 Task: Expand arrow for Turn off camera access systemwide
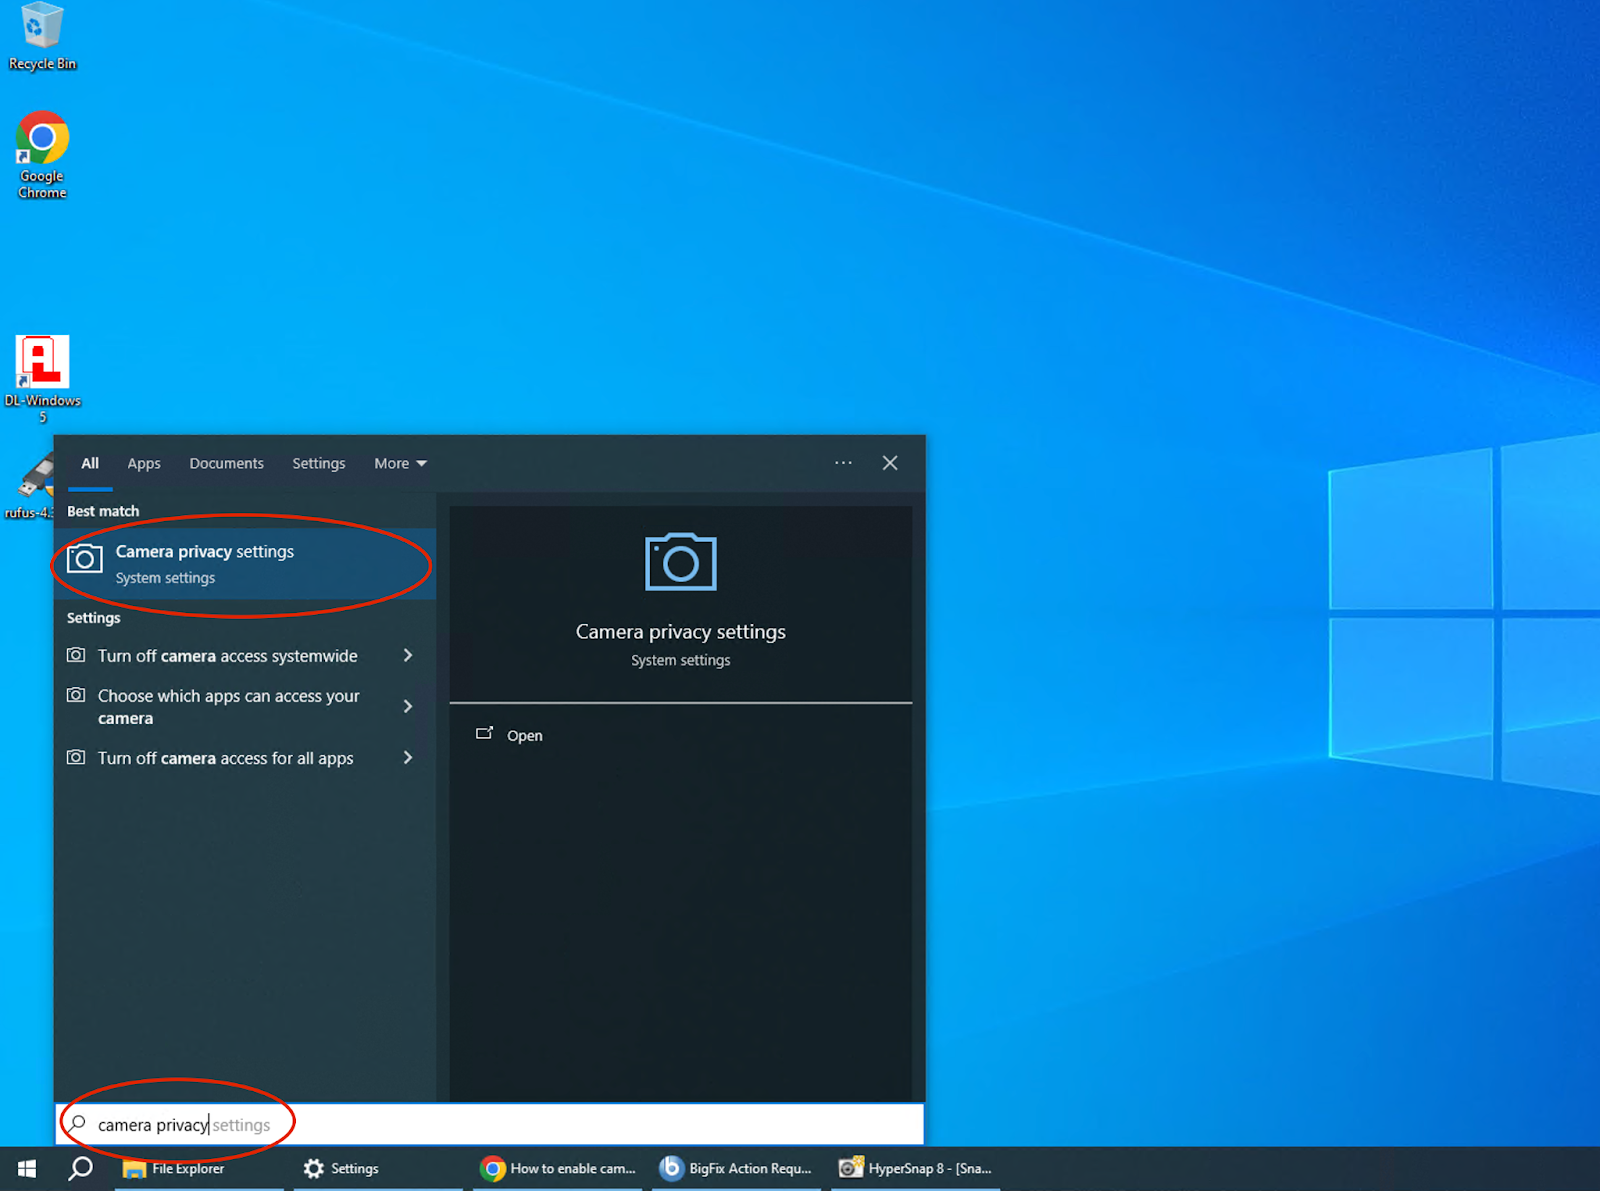coord(408,656)
